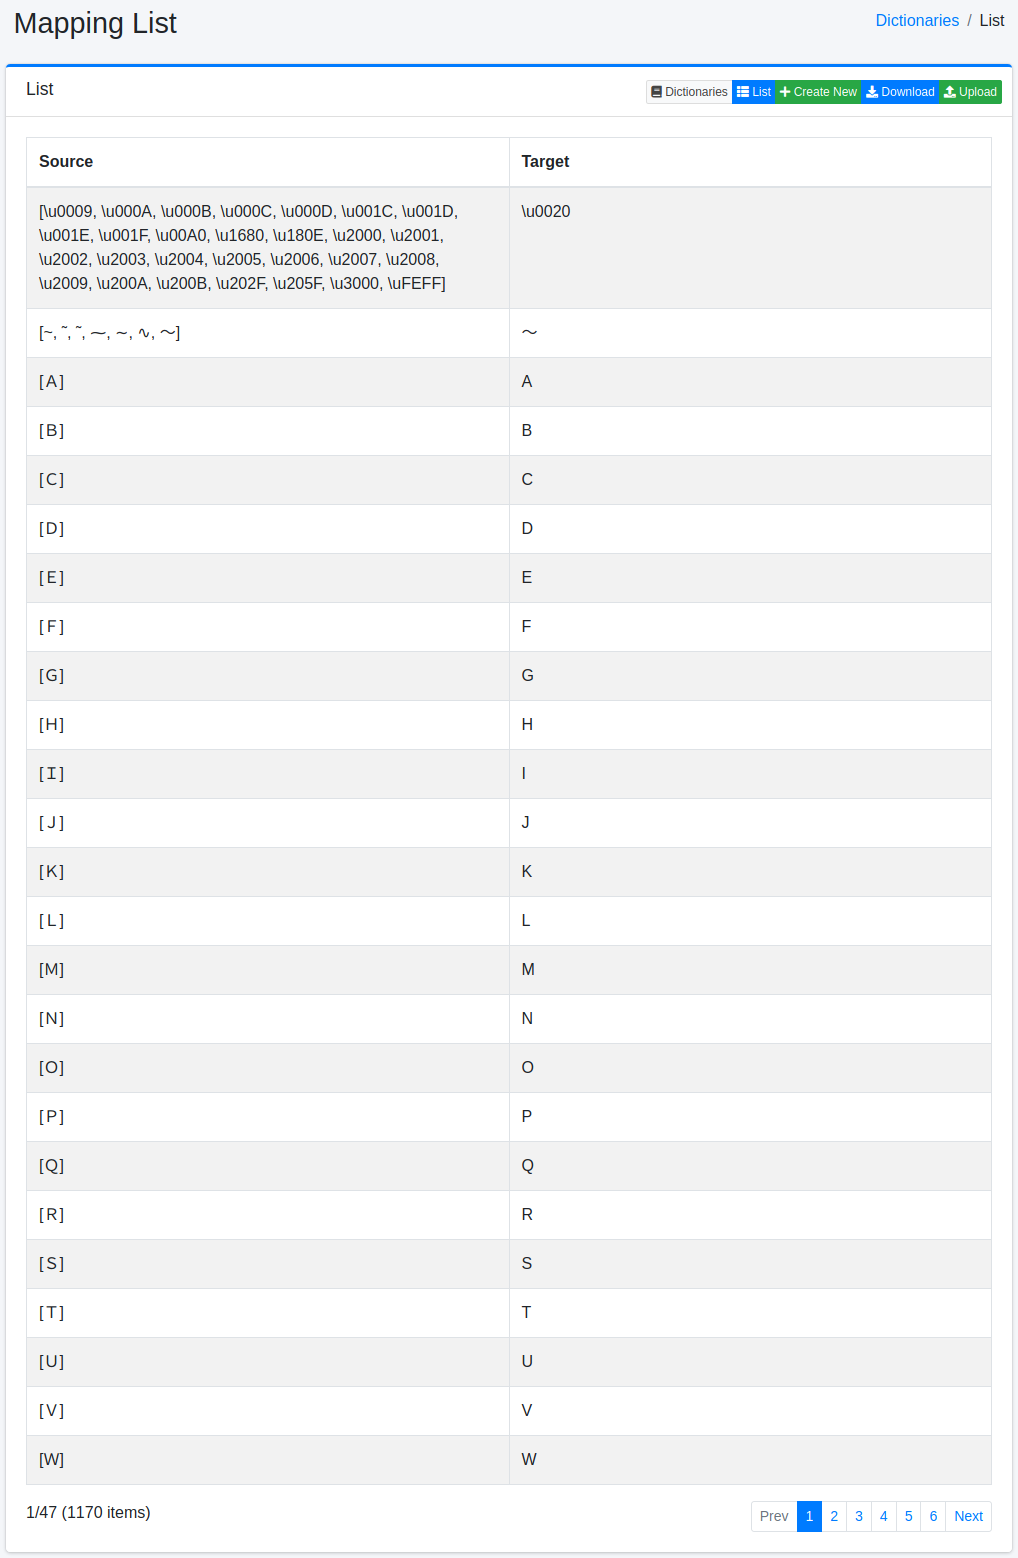Click the tilde variants source row
The width and height of the screenshot is (1018, 1558).
(110, 333)
